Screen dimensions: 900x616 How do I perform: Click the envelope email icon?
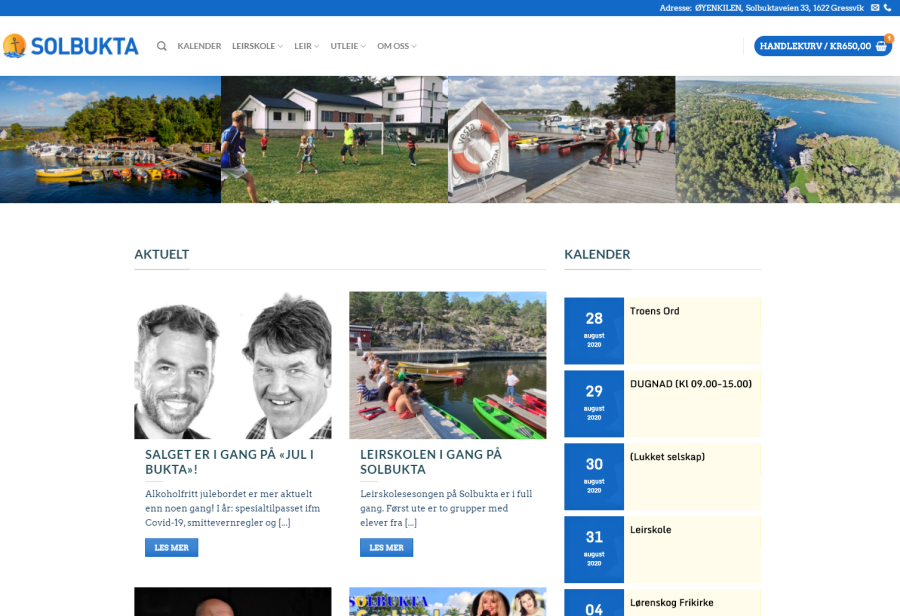pos(875,8)
